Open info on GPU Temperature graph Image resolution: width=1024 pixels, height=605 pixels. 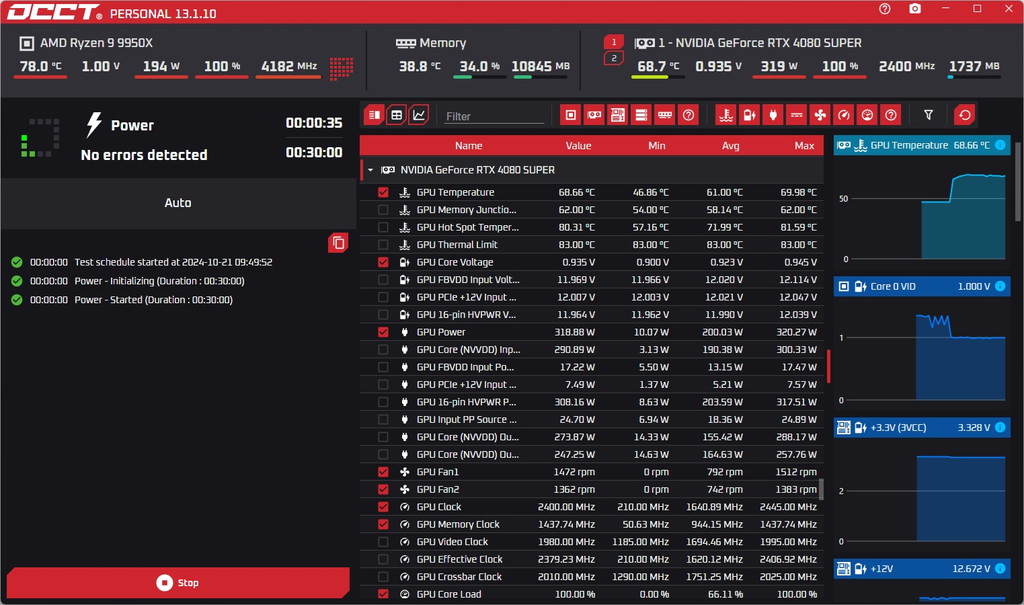pos(1000,145)
